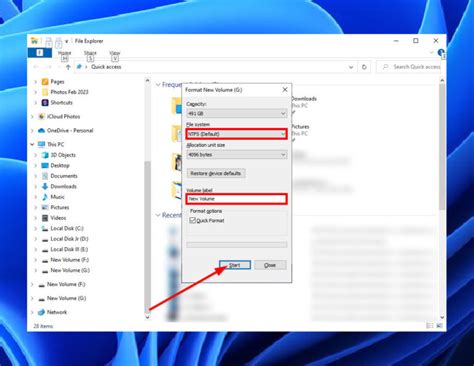Click the Back navigation arrow
Screen dimensions: 474x366
[x=36, y=67]
